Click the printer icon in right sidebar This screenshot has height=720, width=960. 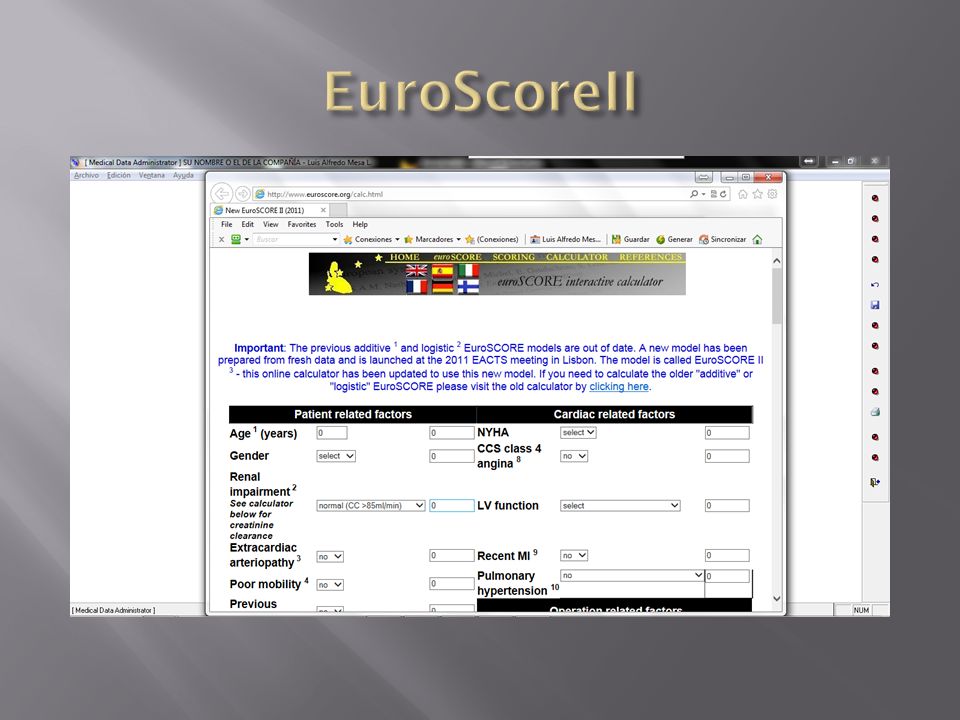coord(875,412)
